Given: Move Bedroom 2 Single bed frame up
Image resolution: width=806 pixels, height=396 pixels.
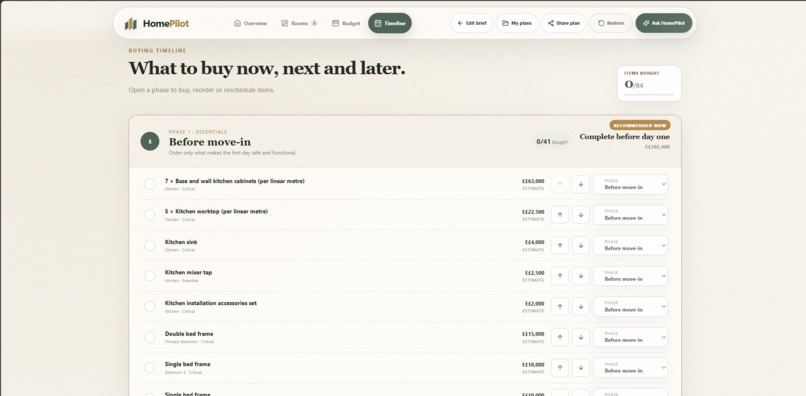Looking at the screenshot, I should 560,368.
